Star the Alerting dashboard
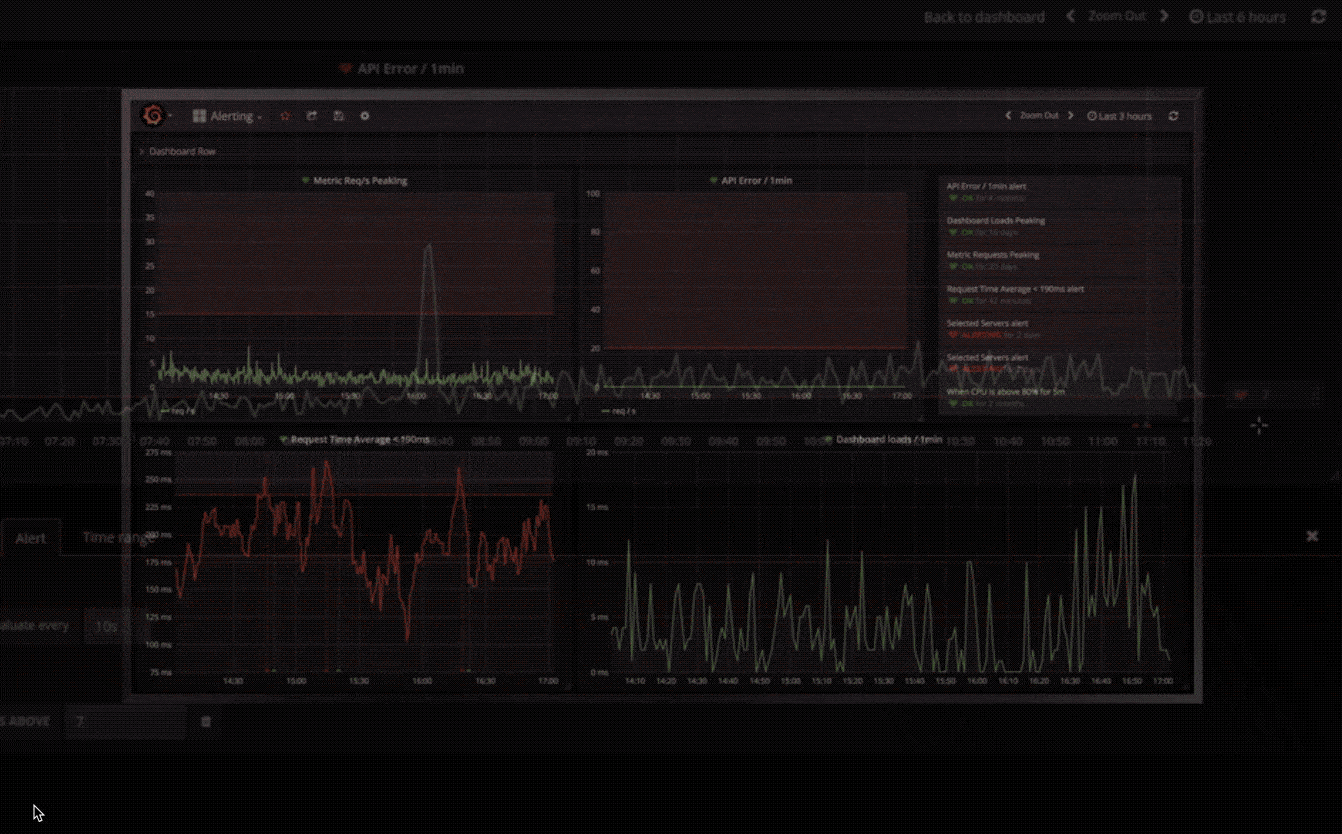 tap(285, 116)
